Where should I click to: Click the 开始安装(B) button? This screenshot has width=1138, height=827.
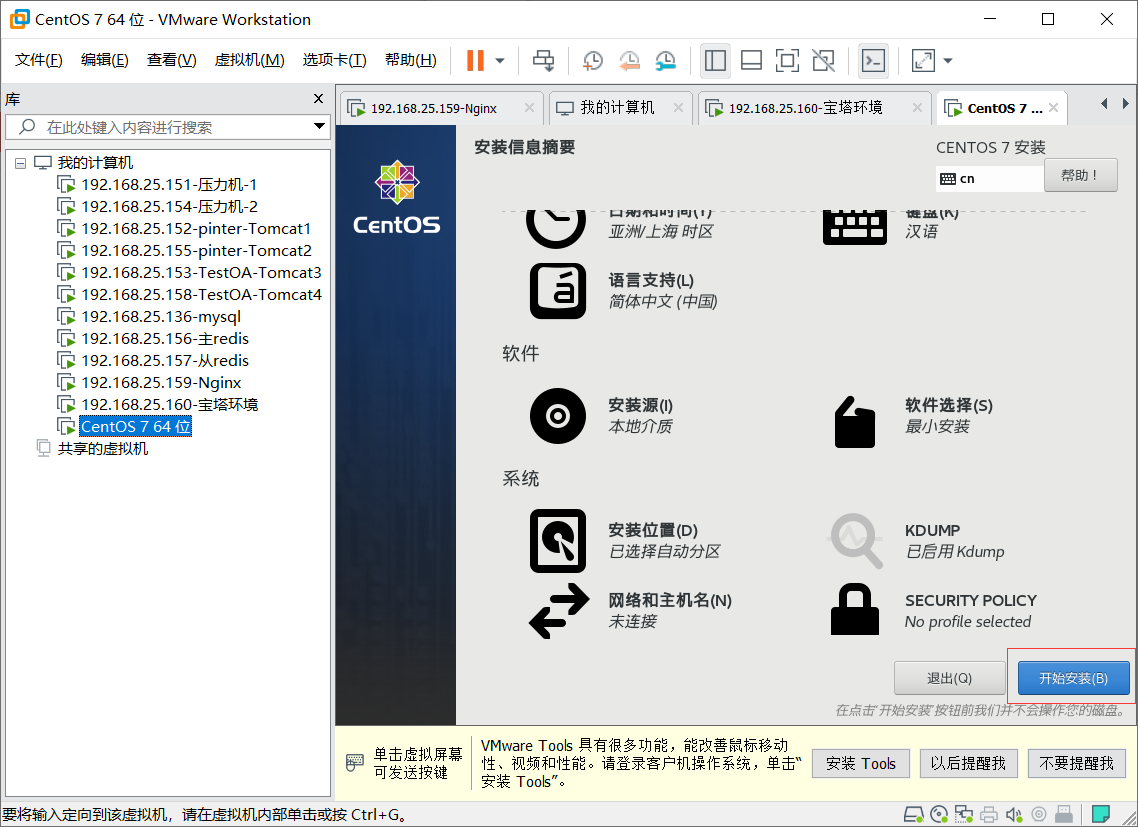click(1073, 678)
